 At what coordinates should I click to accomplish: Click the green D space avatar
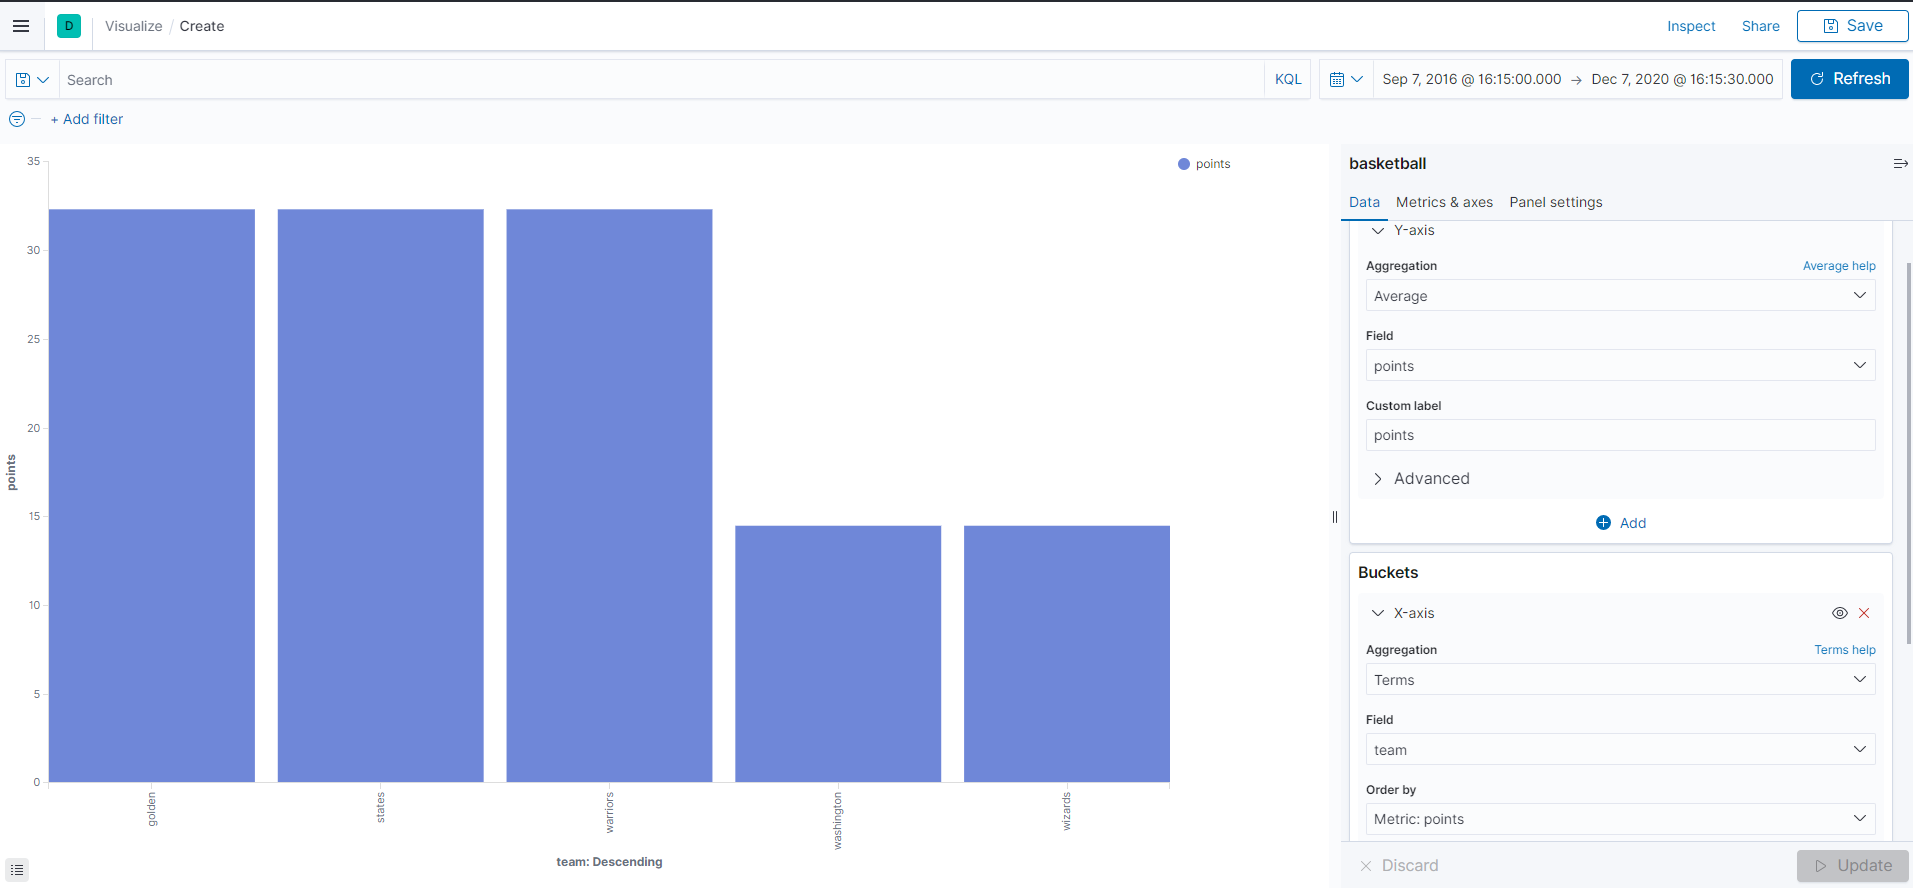[x=69, y=26]
